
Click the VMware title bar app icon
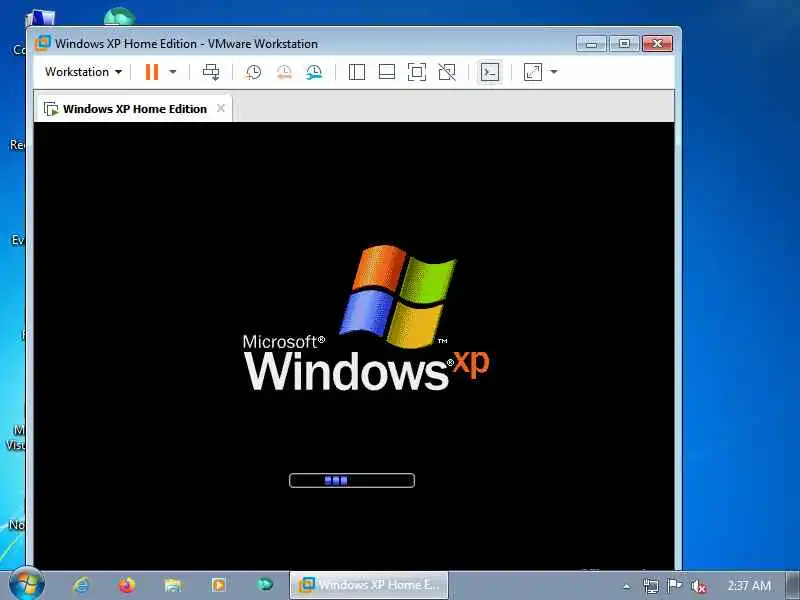pos(43,43)
